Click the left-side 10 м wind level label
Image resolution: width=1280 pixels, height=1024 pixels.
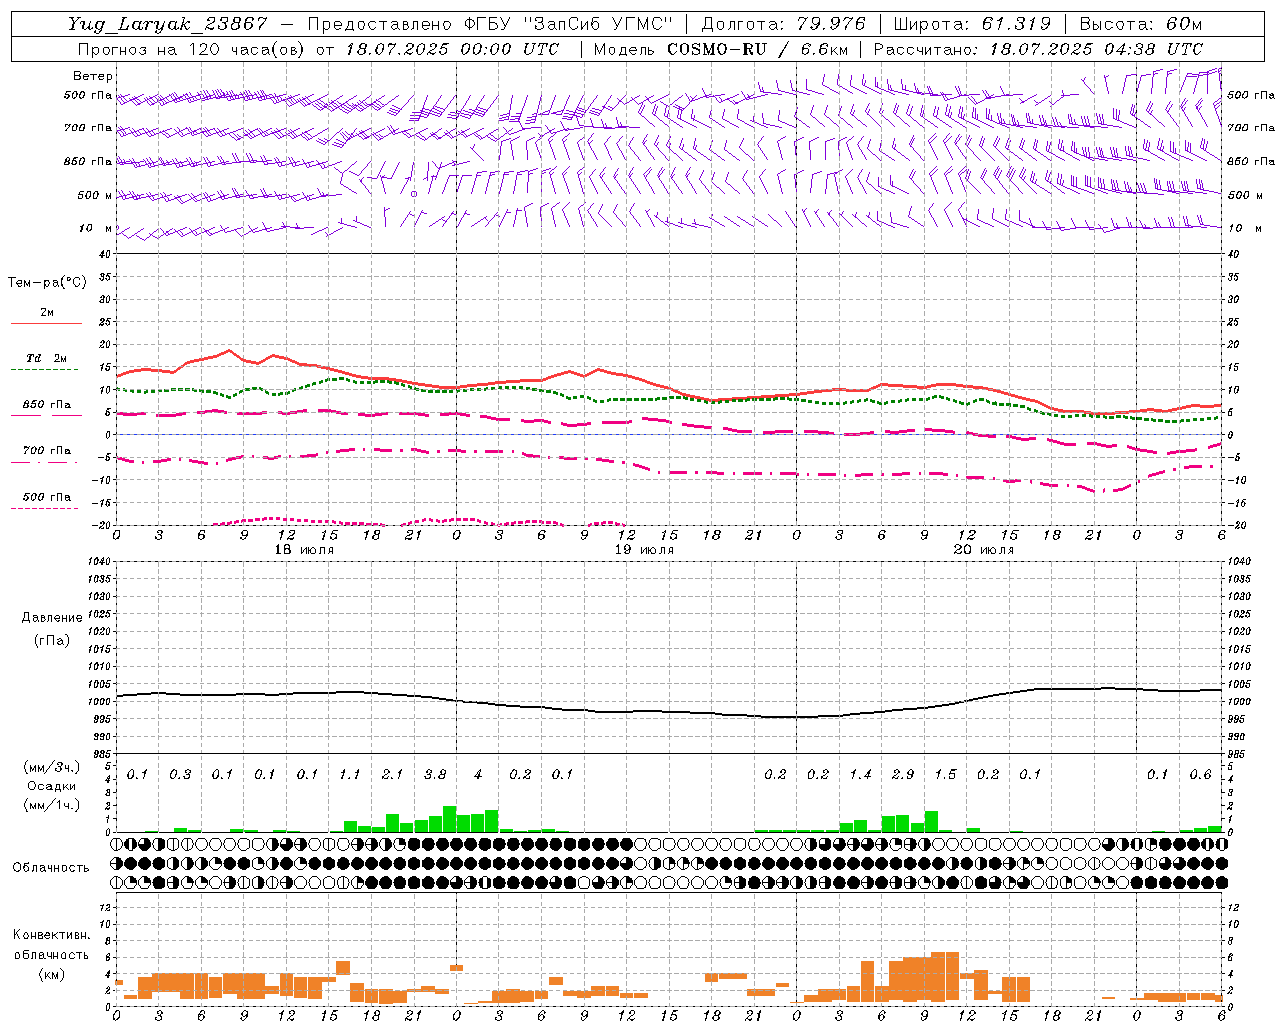tap(96, 228)
